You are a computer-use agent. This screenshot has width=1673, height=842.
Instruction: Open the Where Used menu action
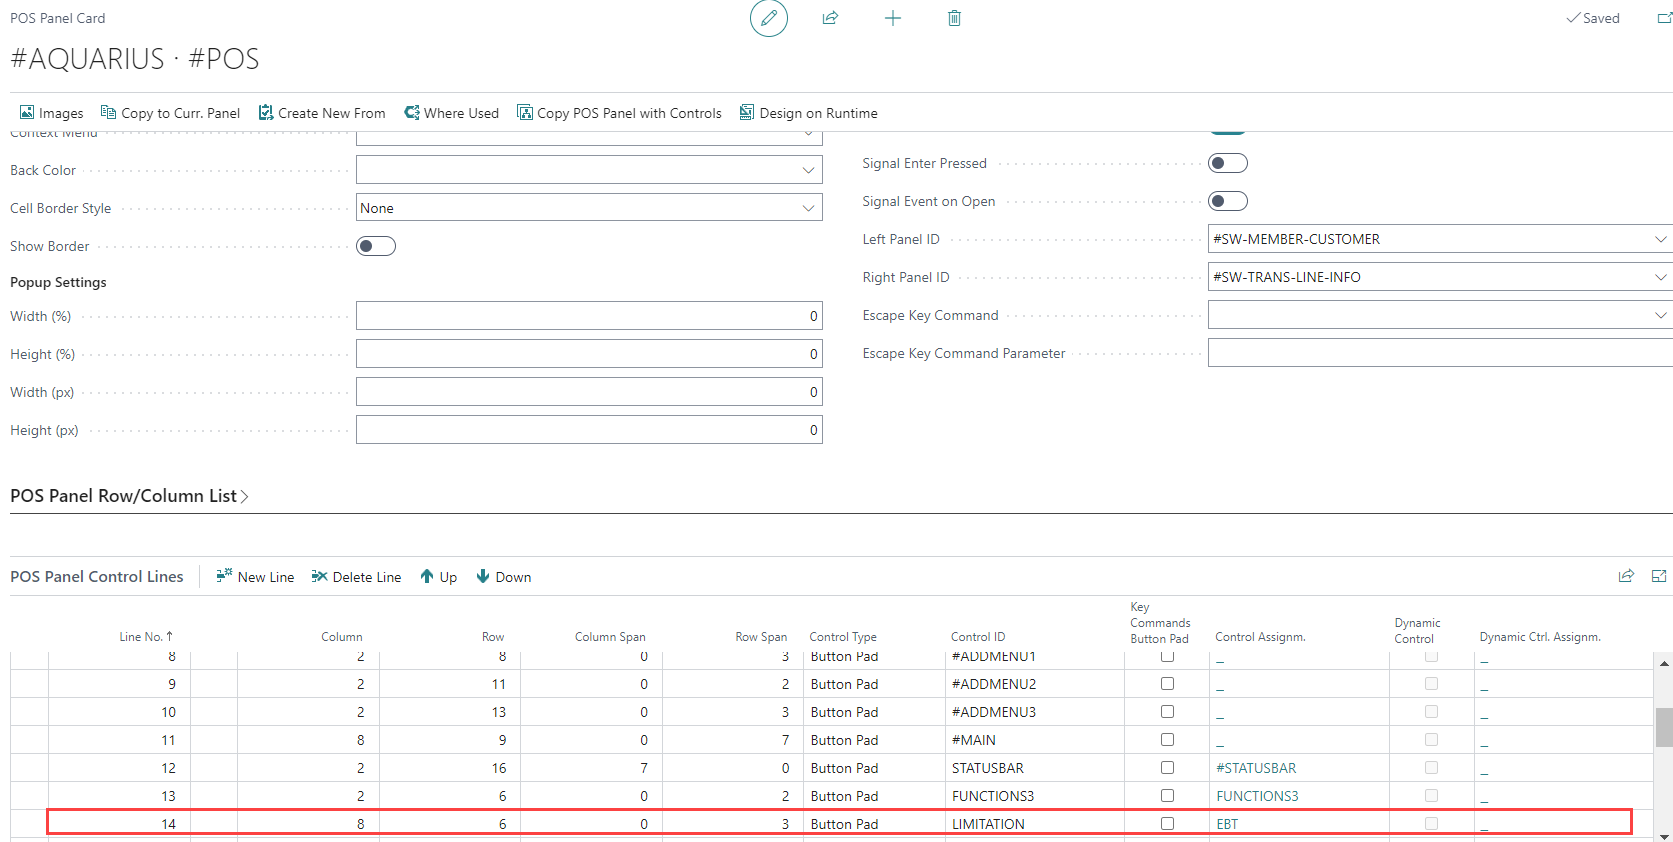(x=451, y=113)
